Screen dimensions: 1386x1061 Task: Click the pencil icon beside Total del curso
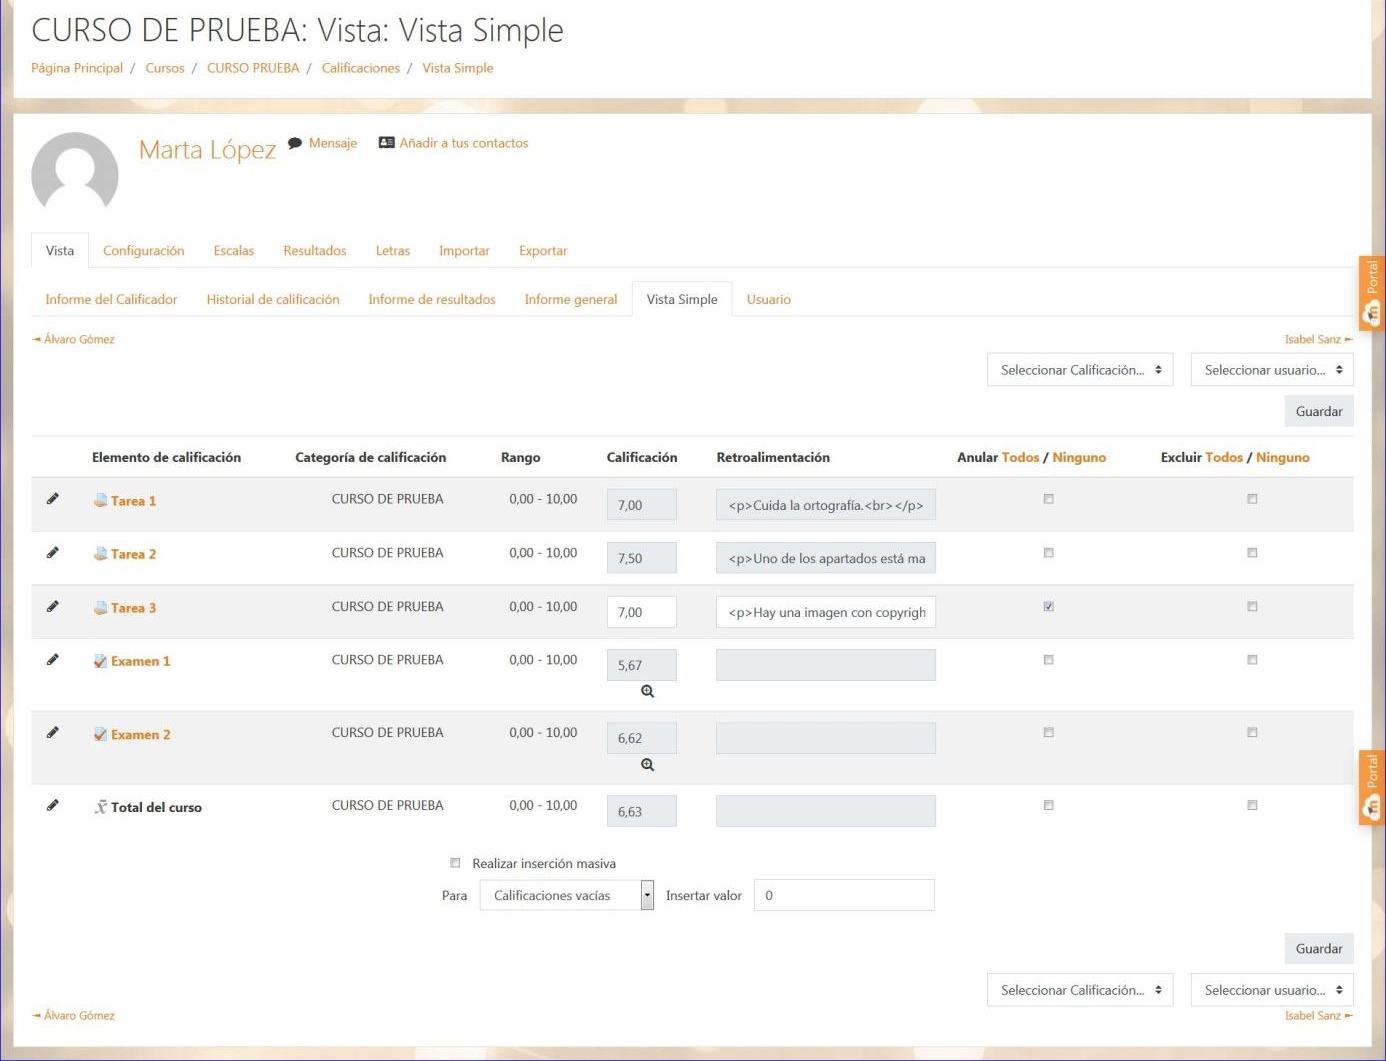point(52,806)
